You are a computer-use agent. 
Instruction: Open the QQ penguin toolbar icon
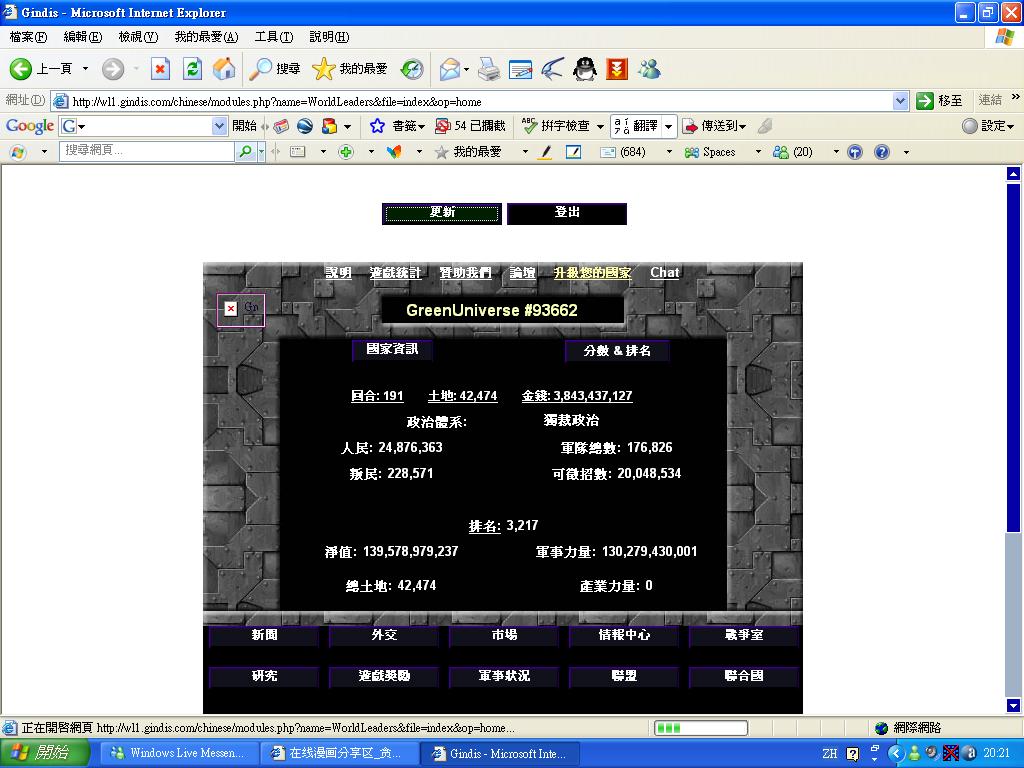pyautogui.click(x=585, y=69)
